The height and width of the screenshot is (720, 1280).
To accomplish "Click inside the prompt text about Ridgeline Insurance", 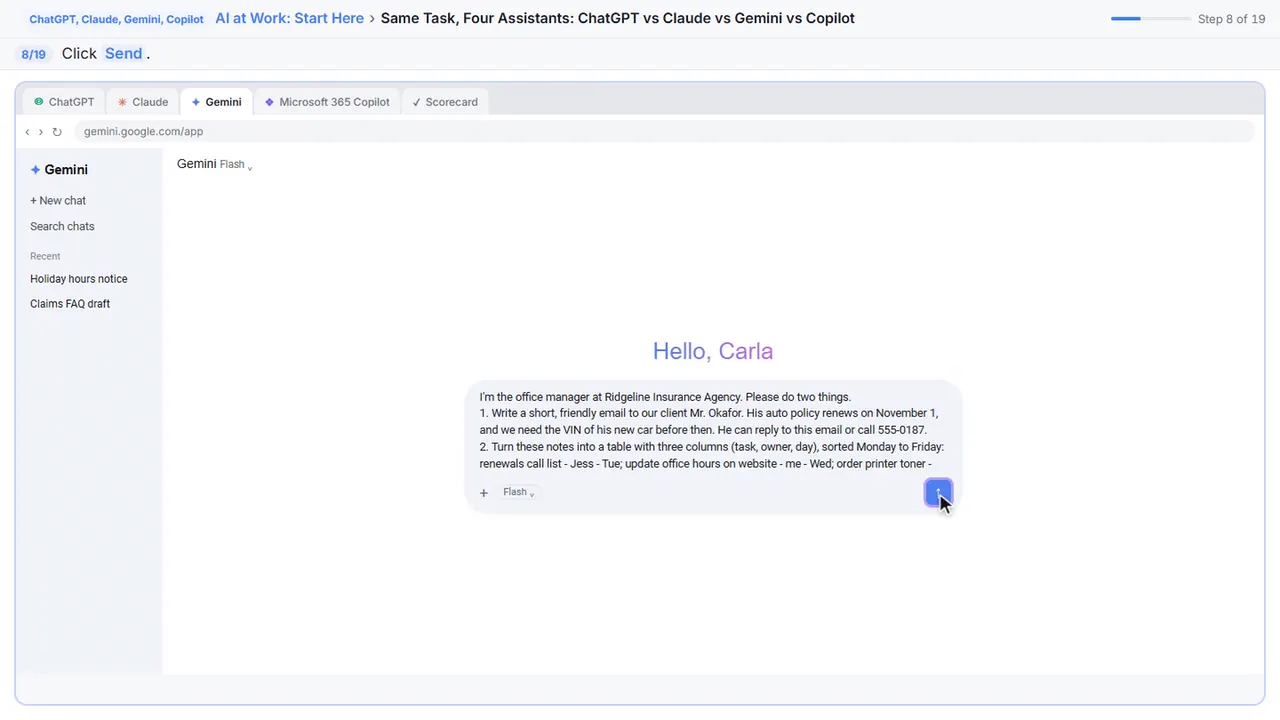I will click(712, 430).
